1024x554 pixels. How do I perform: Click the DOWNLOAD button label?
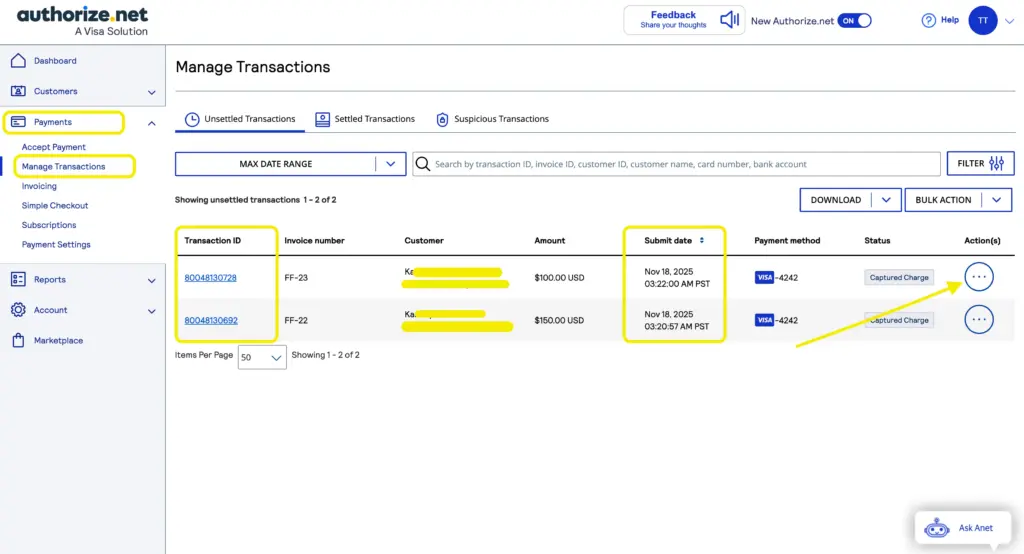(x=836, y=200)
